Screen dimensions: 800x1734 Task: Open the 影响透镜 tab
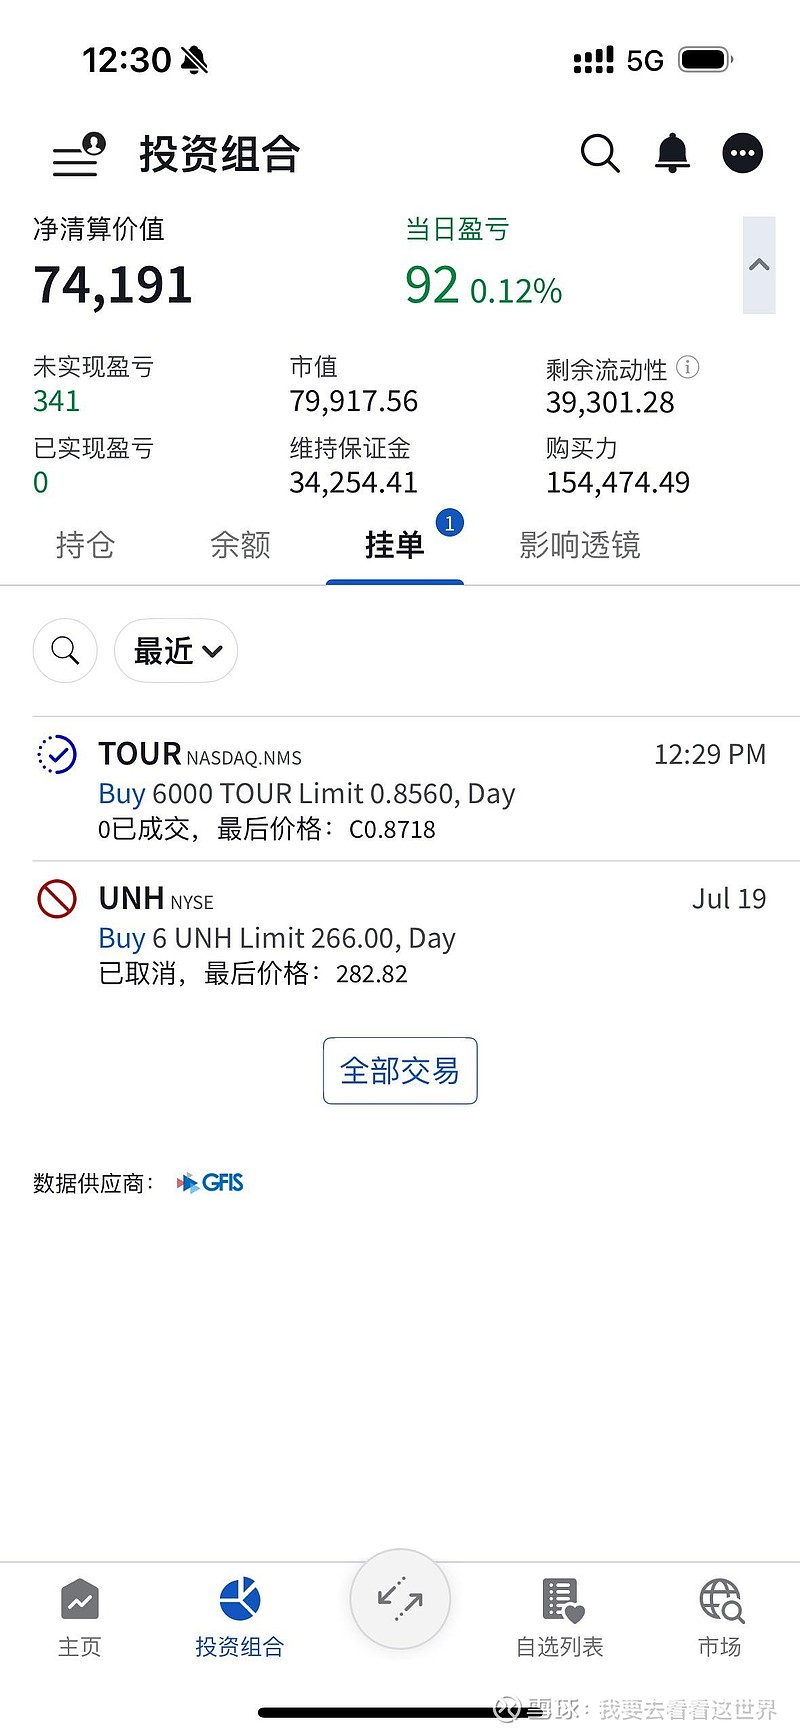[x=580, y=545]
